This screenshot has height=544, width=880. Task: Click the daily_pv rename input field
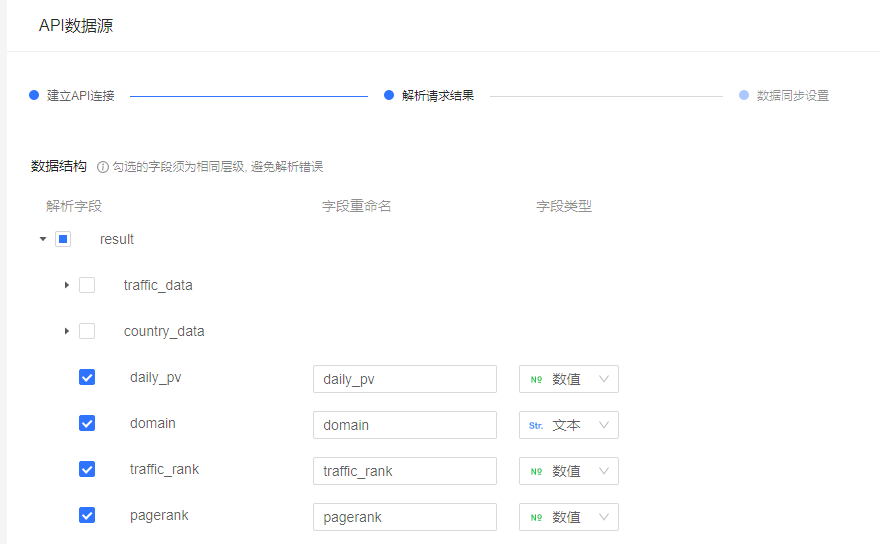tap(404, 379)
